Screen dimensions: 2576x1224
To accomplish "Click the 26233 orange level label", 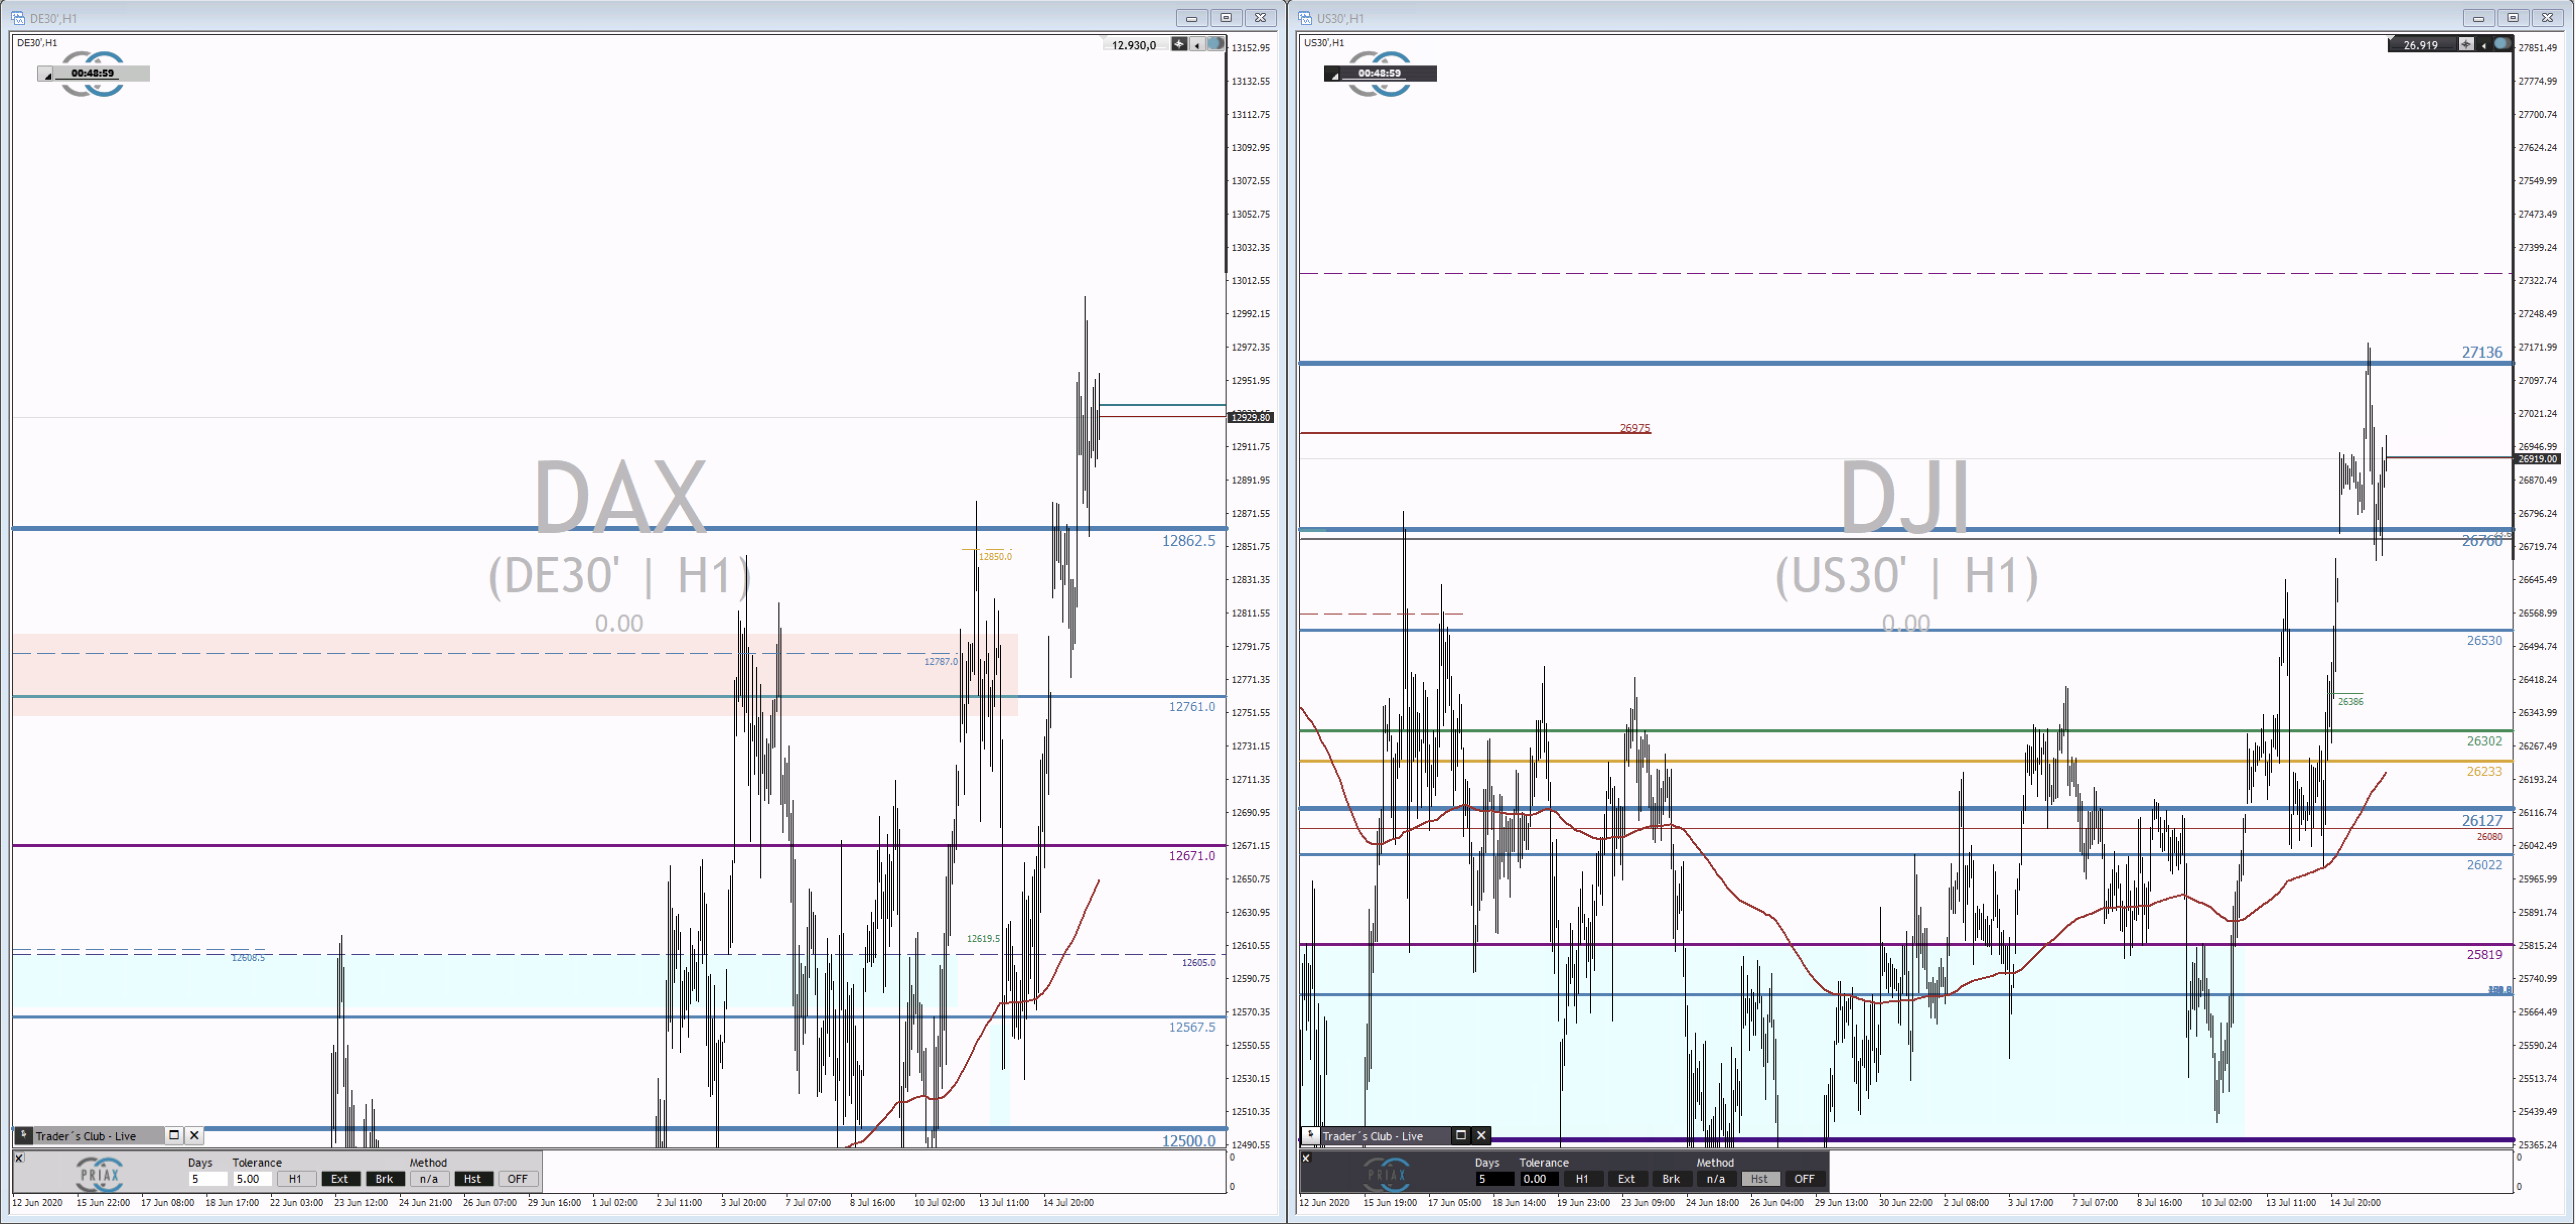I will coord(2484,772).
